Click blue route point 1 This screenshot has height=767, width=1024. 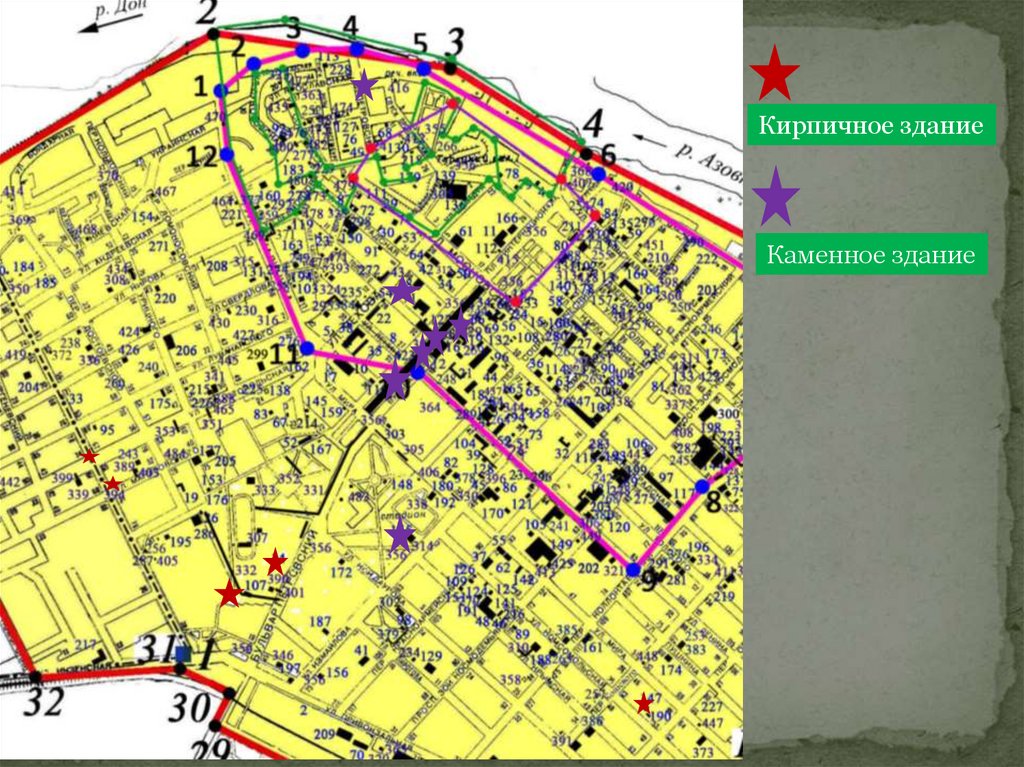(221, 91)
